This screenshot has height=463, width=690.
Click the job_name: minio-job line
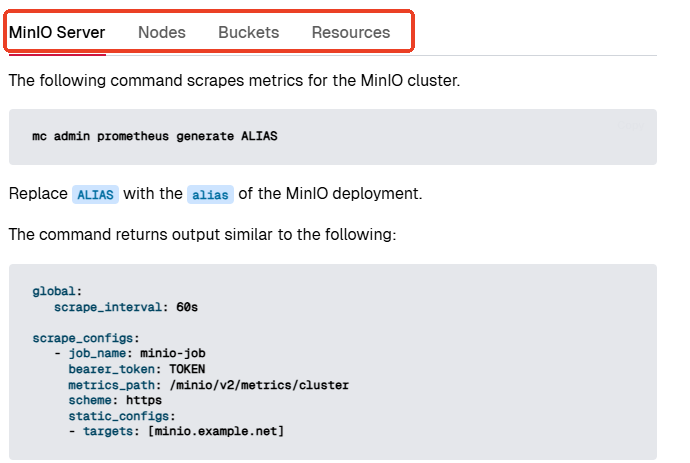click(x=137, y=354)
